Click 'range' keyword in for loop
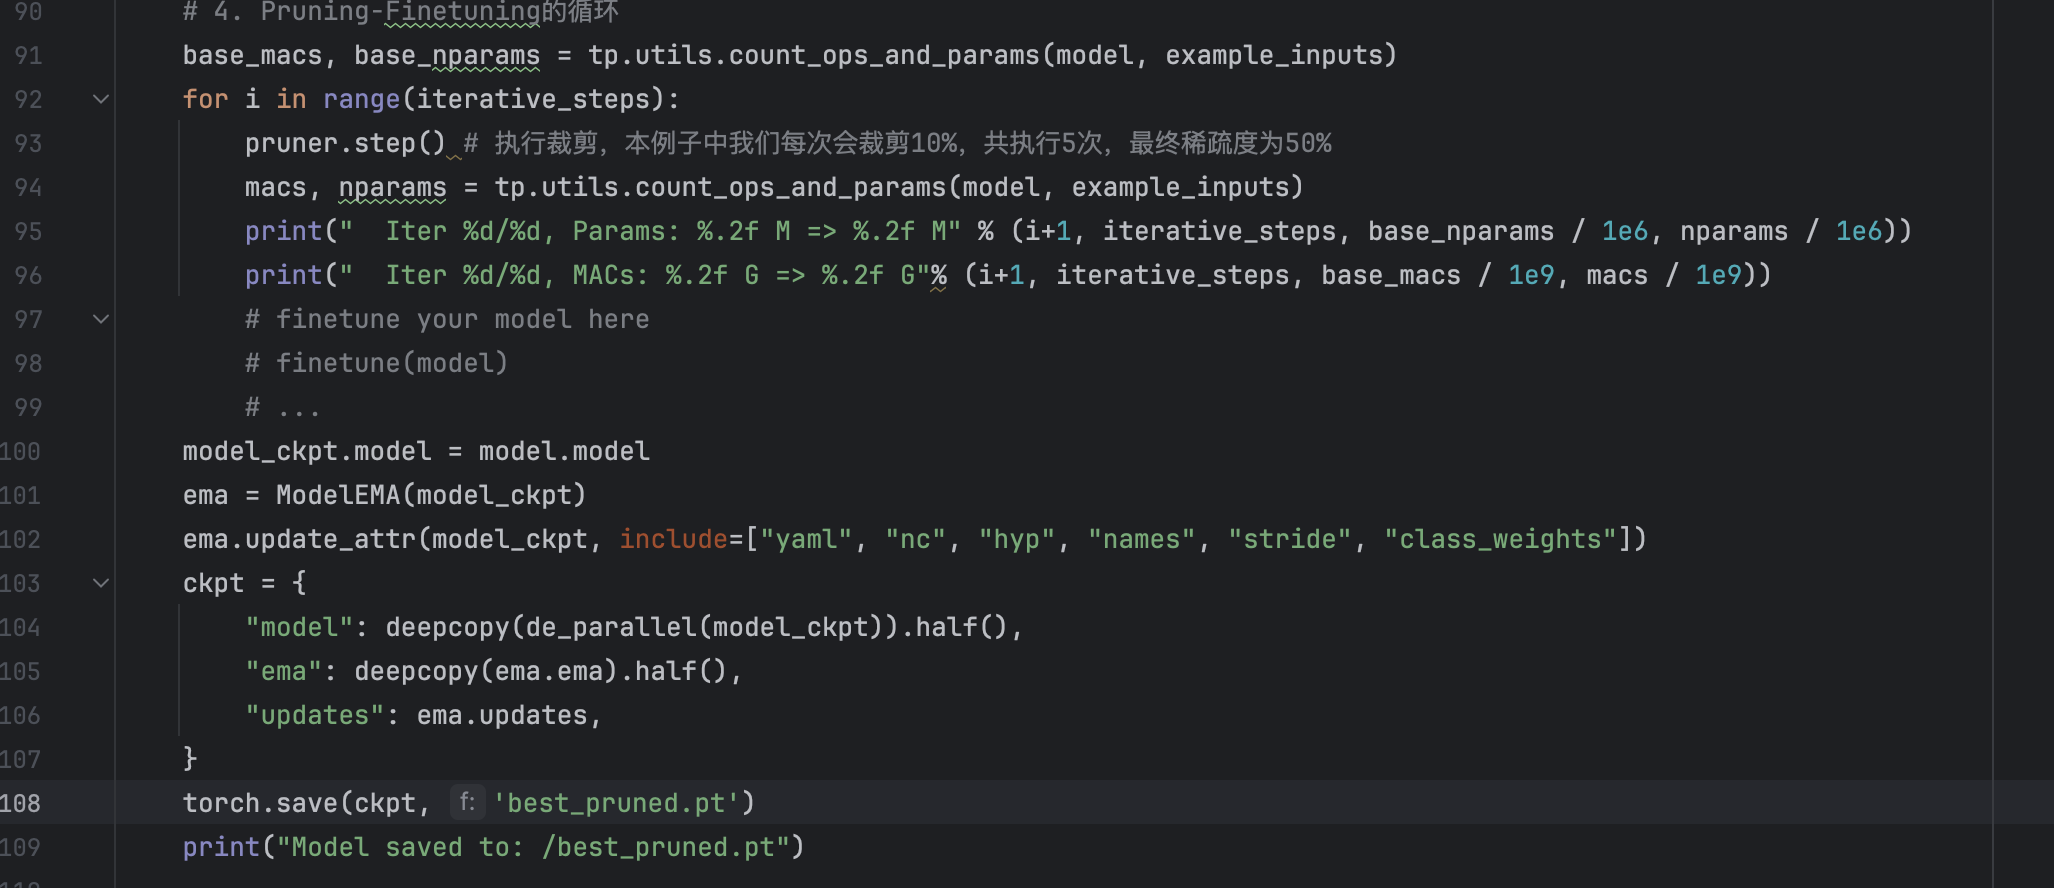 [361, 99]
